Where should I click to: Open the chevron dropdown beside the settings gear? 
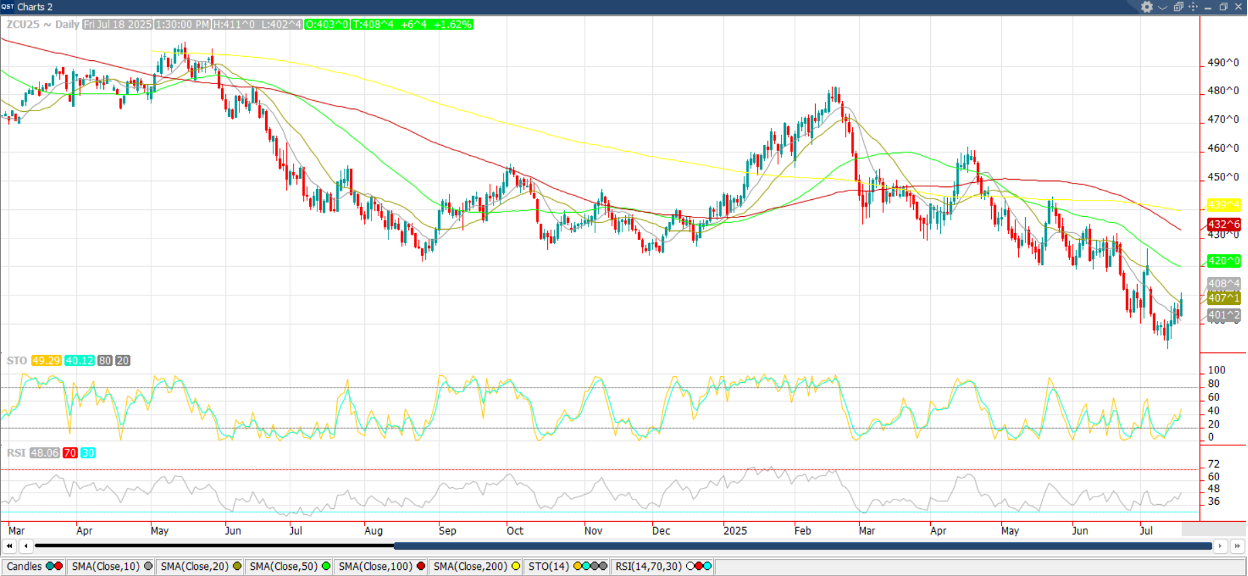pyautogui.click(x=1162, y=6)
